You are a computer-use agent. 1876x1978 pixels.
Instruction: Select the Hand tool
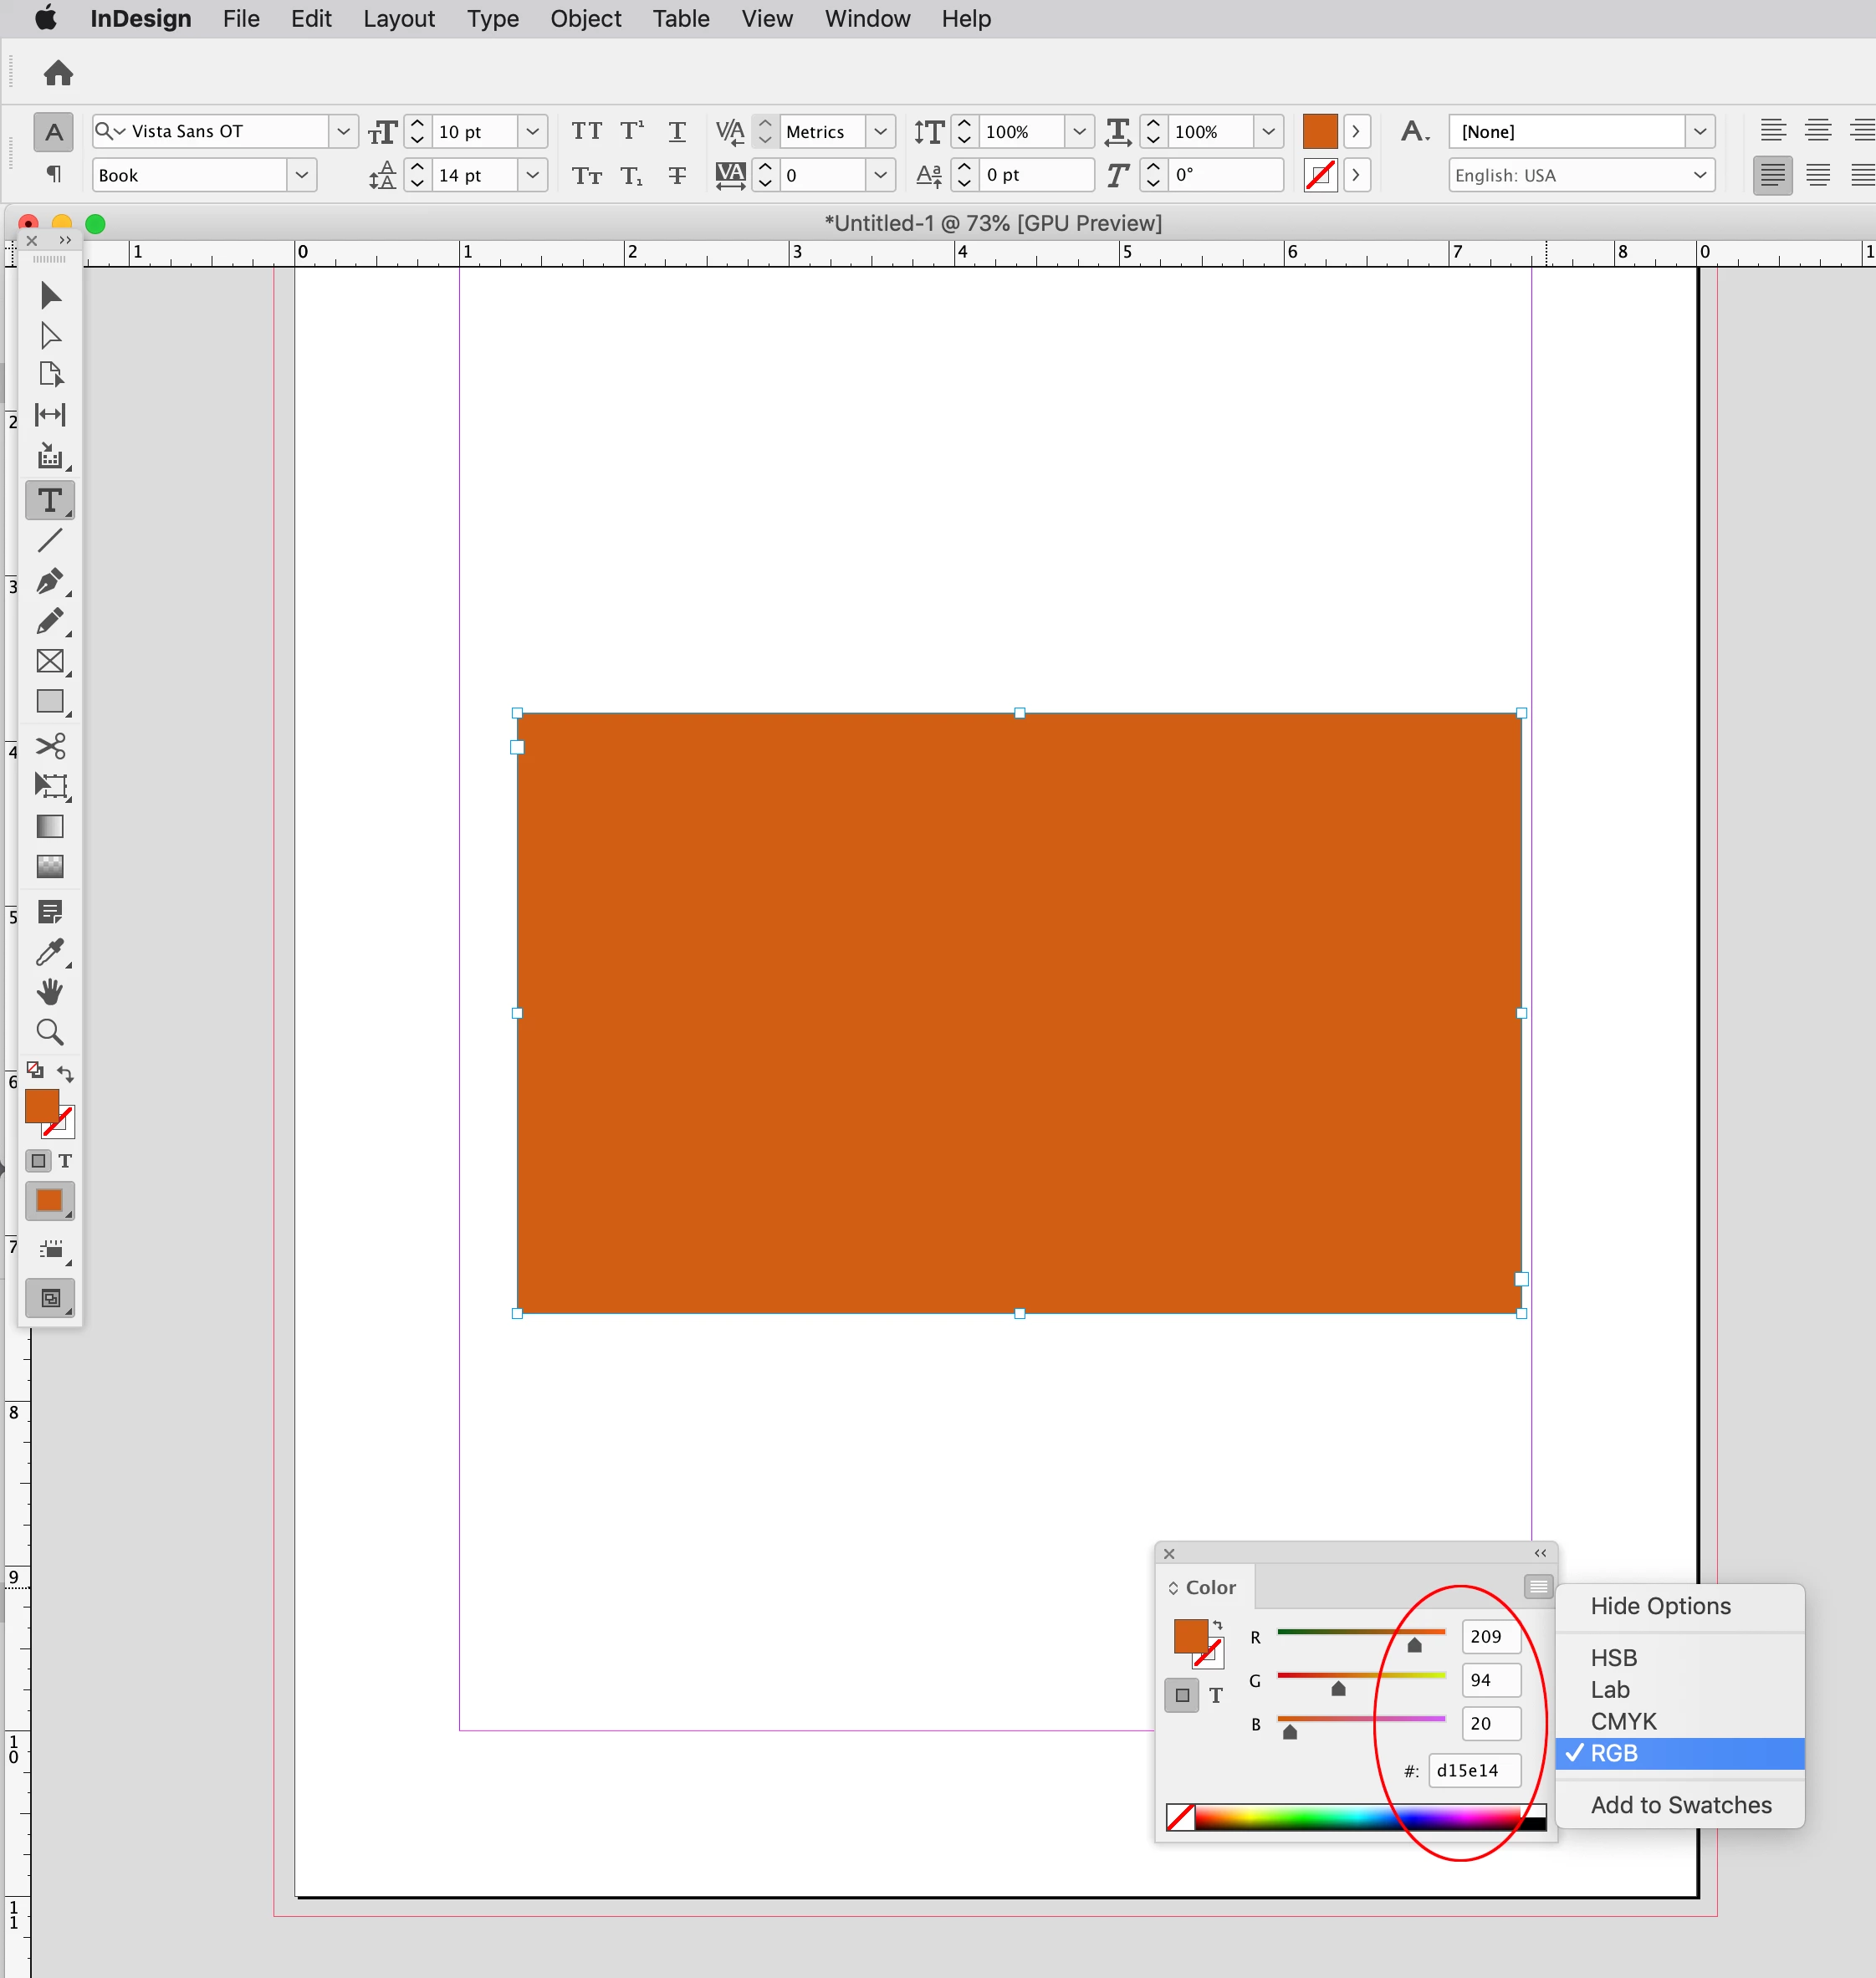pos(50,992)
